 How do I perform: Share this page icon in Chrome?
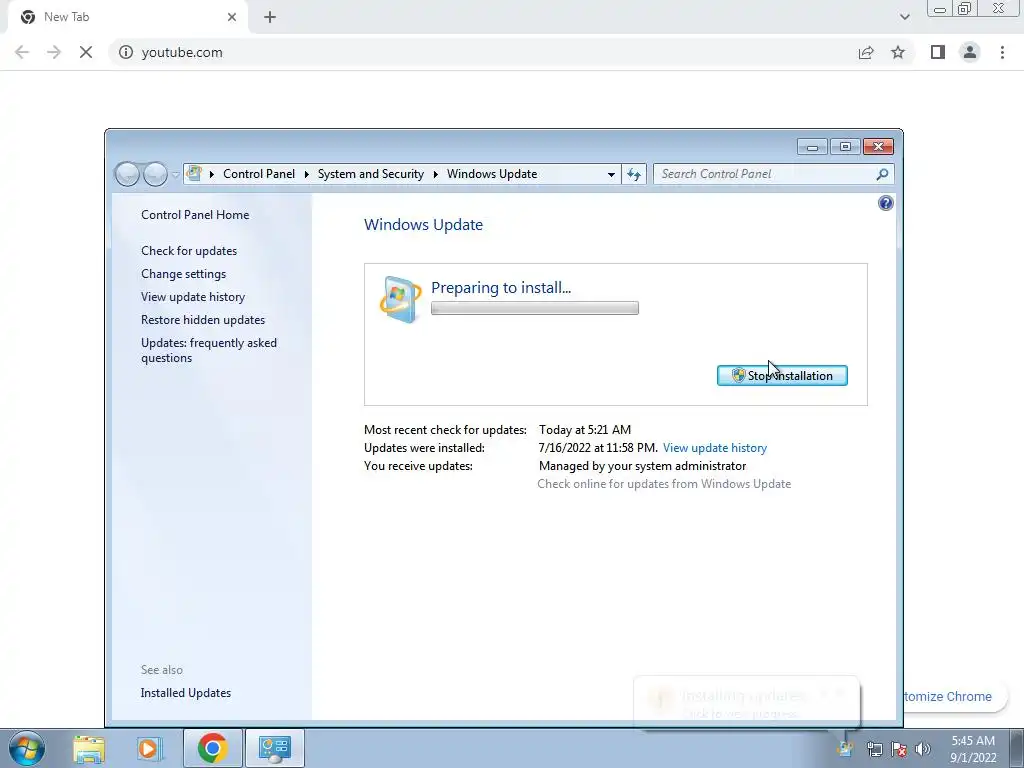point(866,52)
